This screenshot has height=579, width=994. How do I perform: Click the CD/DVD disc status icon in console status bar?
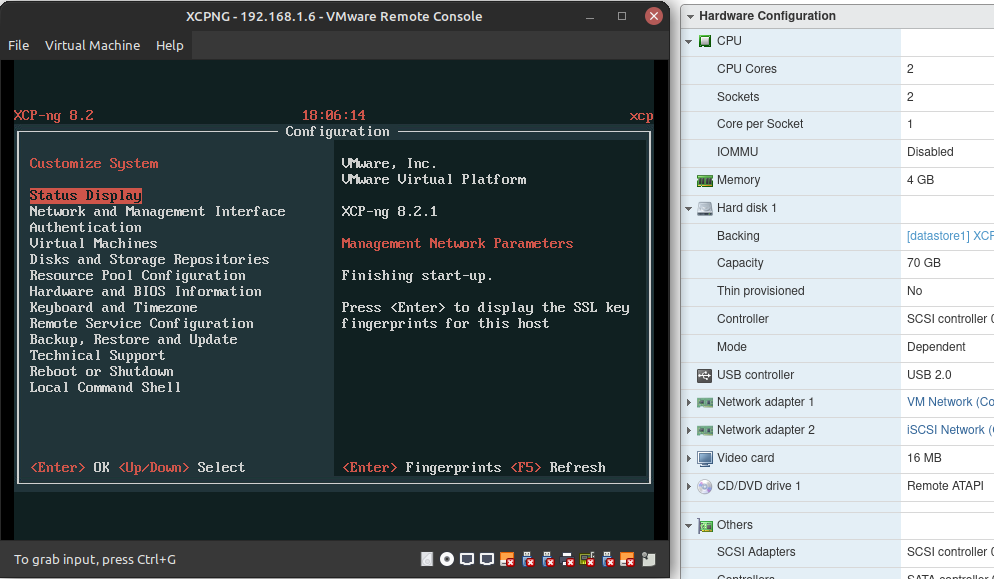(x=447, y=559)
